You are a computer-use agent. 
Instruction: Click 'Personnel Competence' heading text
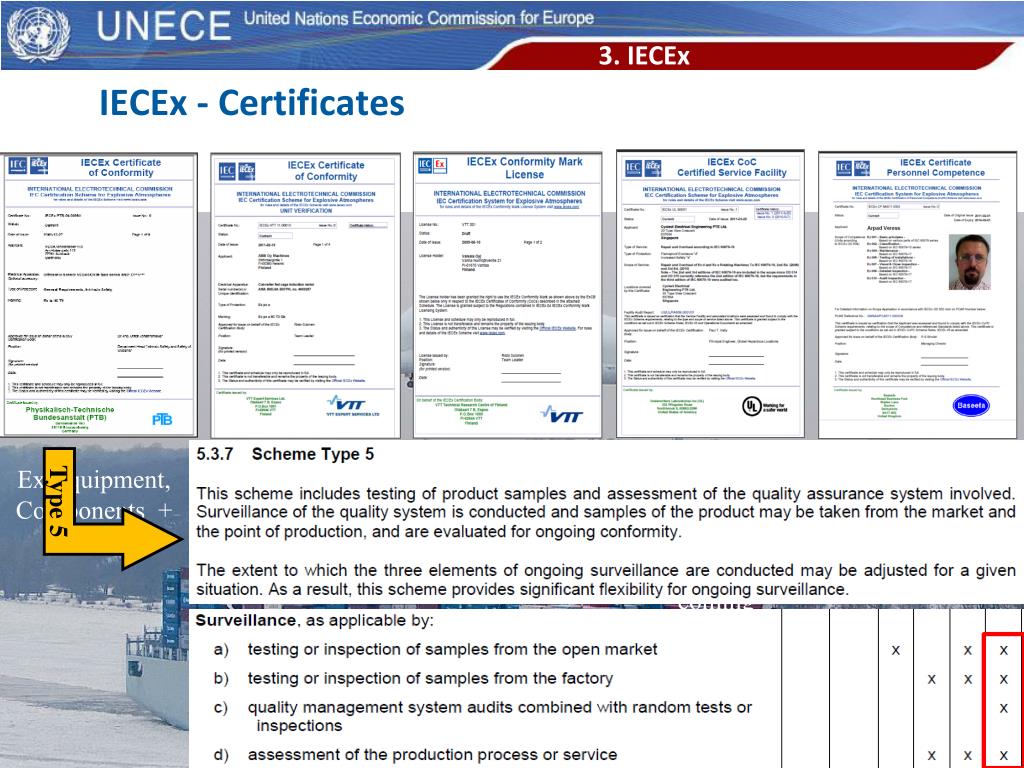click(x=935, y=172)
